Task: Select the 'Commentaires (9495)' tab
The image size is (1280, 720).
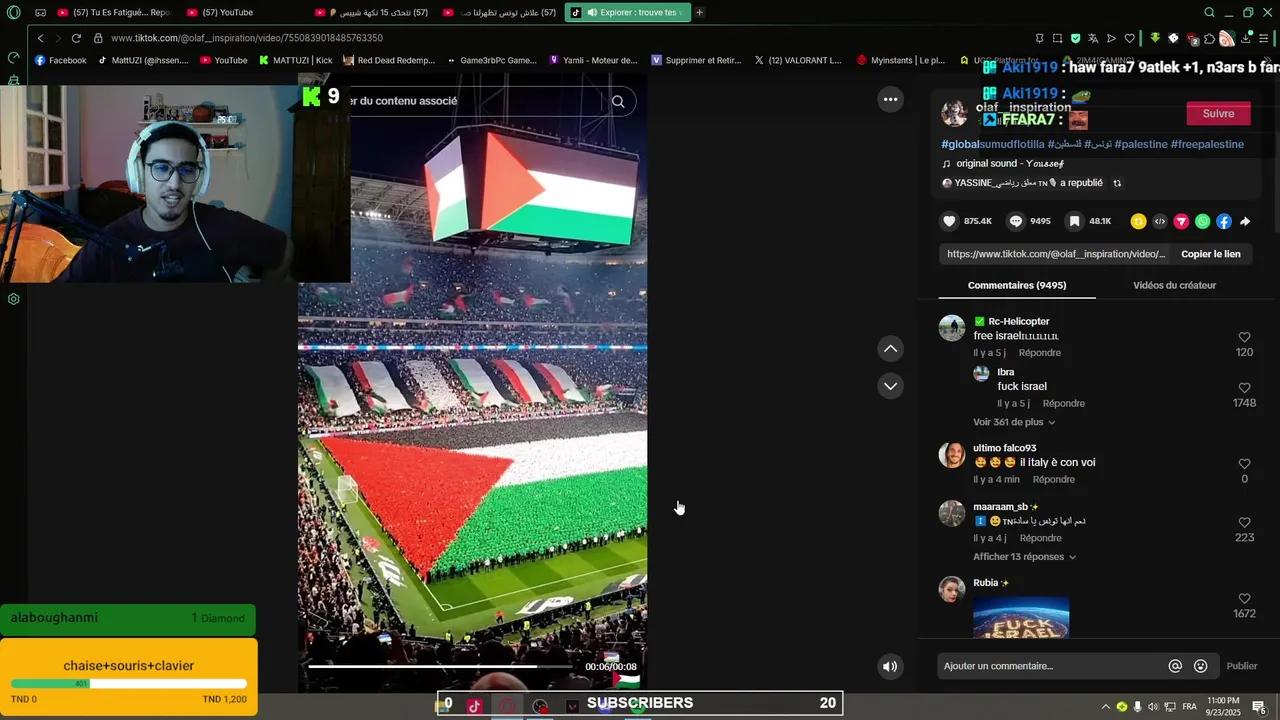Action: pyautogui.click(x=1017, y=285)
